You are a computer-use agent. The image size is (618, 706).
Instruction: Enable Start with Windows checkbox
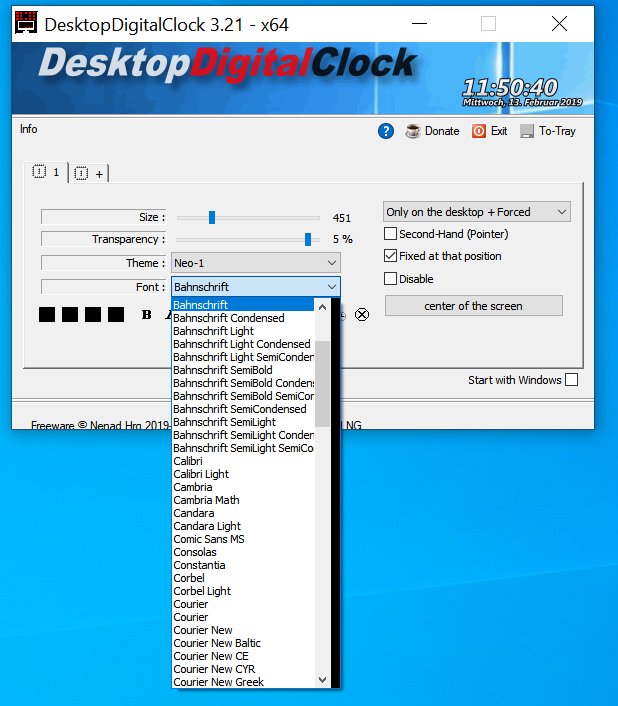[572, 380]
